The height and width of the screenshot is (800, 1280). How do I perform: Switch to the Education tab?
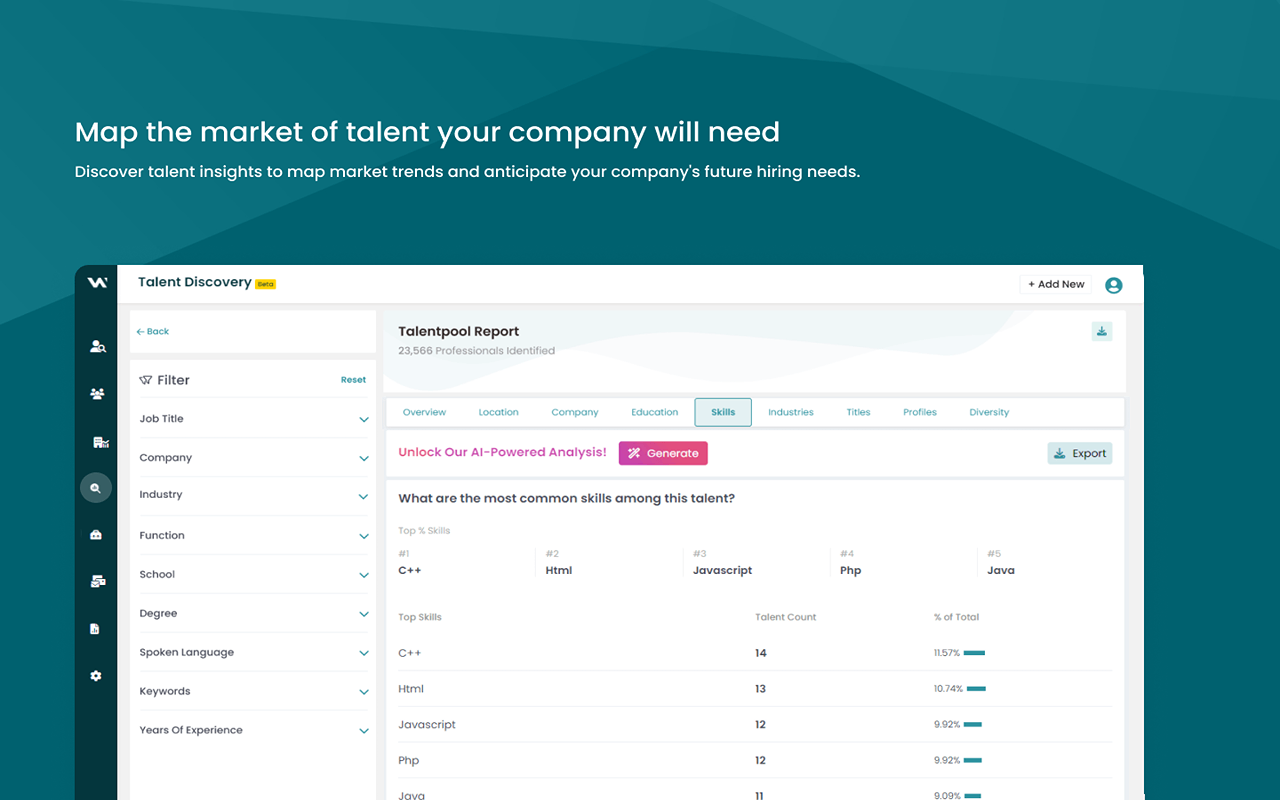coord(654,411)
